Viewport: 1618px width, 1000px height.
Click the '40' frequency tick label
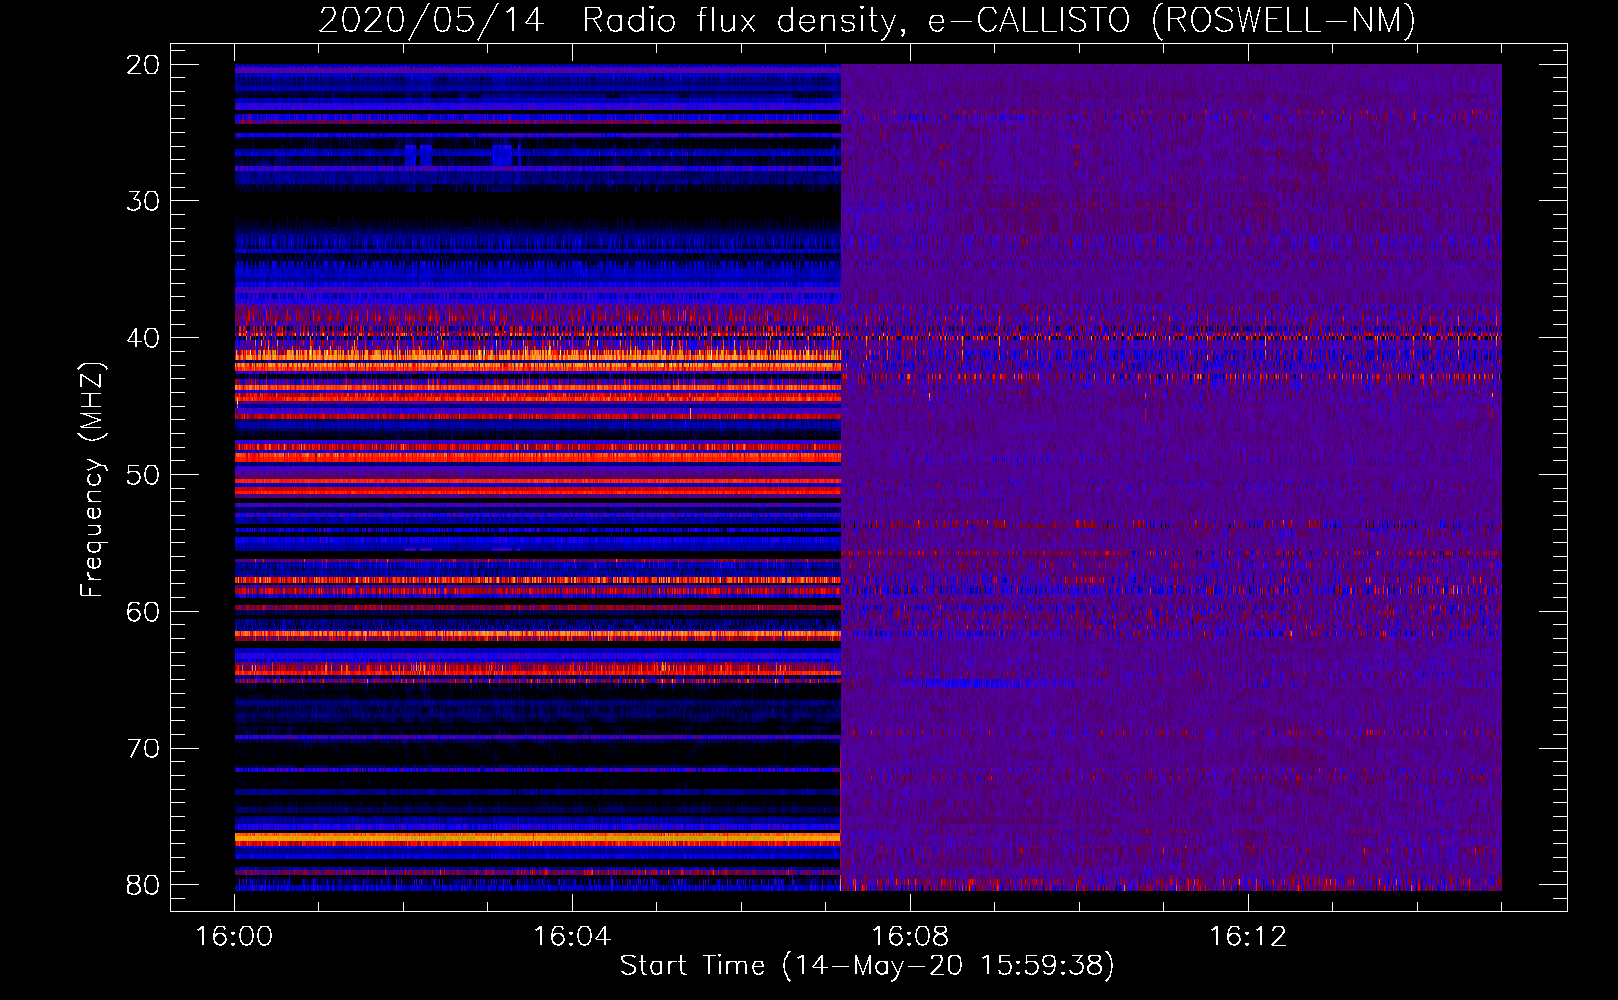pos(143,338)
